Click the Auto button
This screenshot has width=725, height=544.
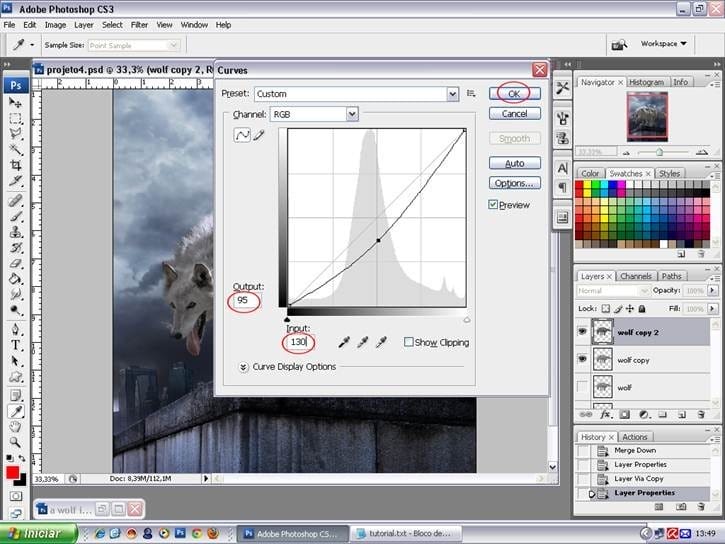click(515, 163)
